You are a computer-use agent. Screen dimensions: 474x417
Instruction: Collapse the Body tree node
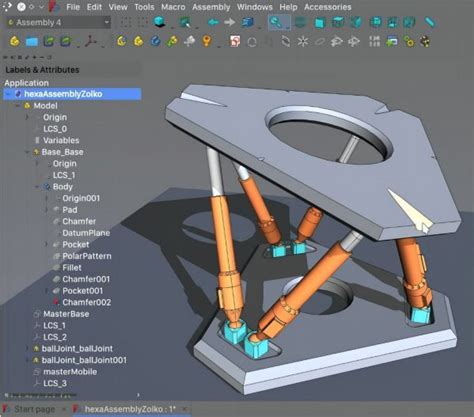[x=37, y=187]
